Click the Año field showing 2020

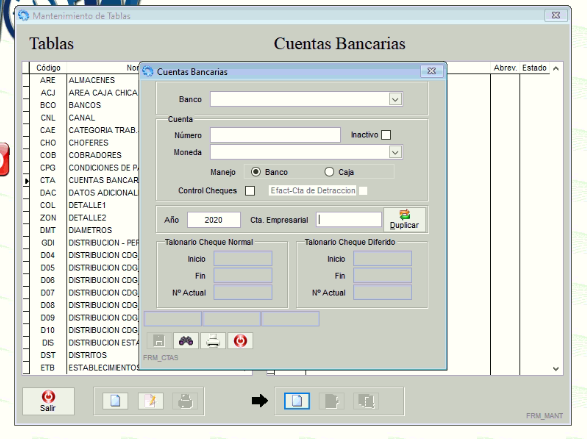(x=214, y=220)
